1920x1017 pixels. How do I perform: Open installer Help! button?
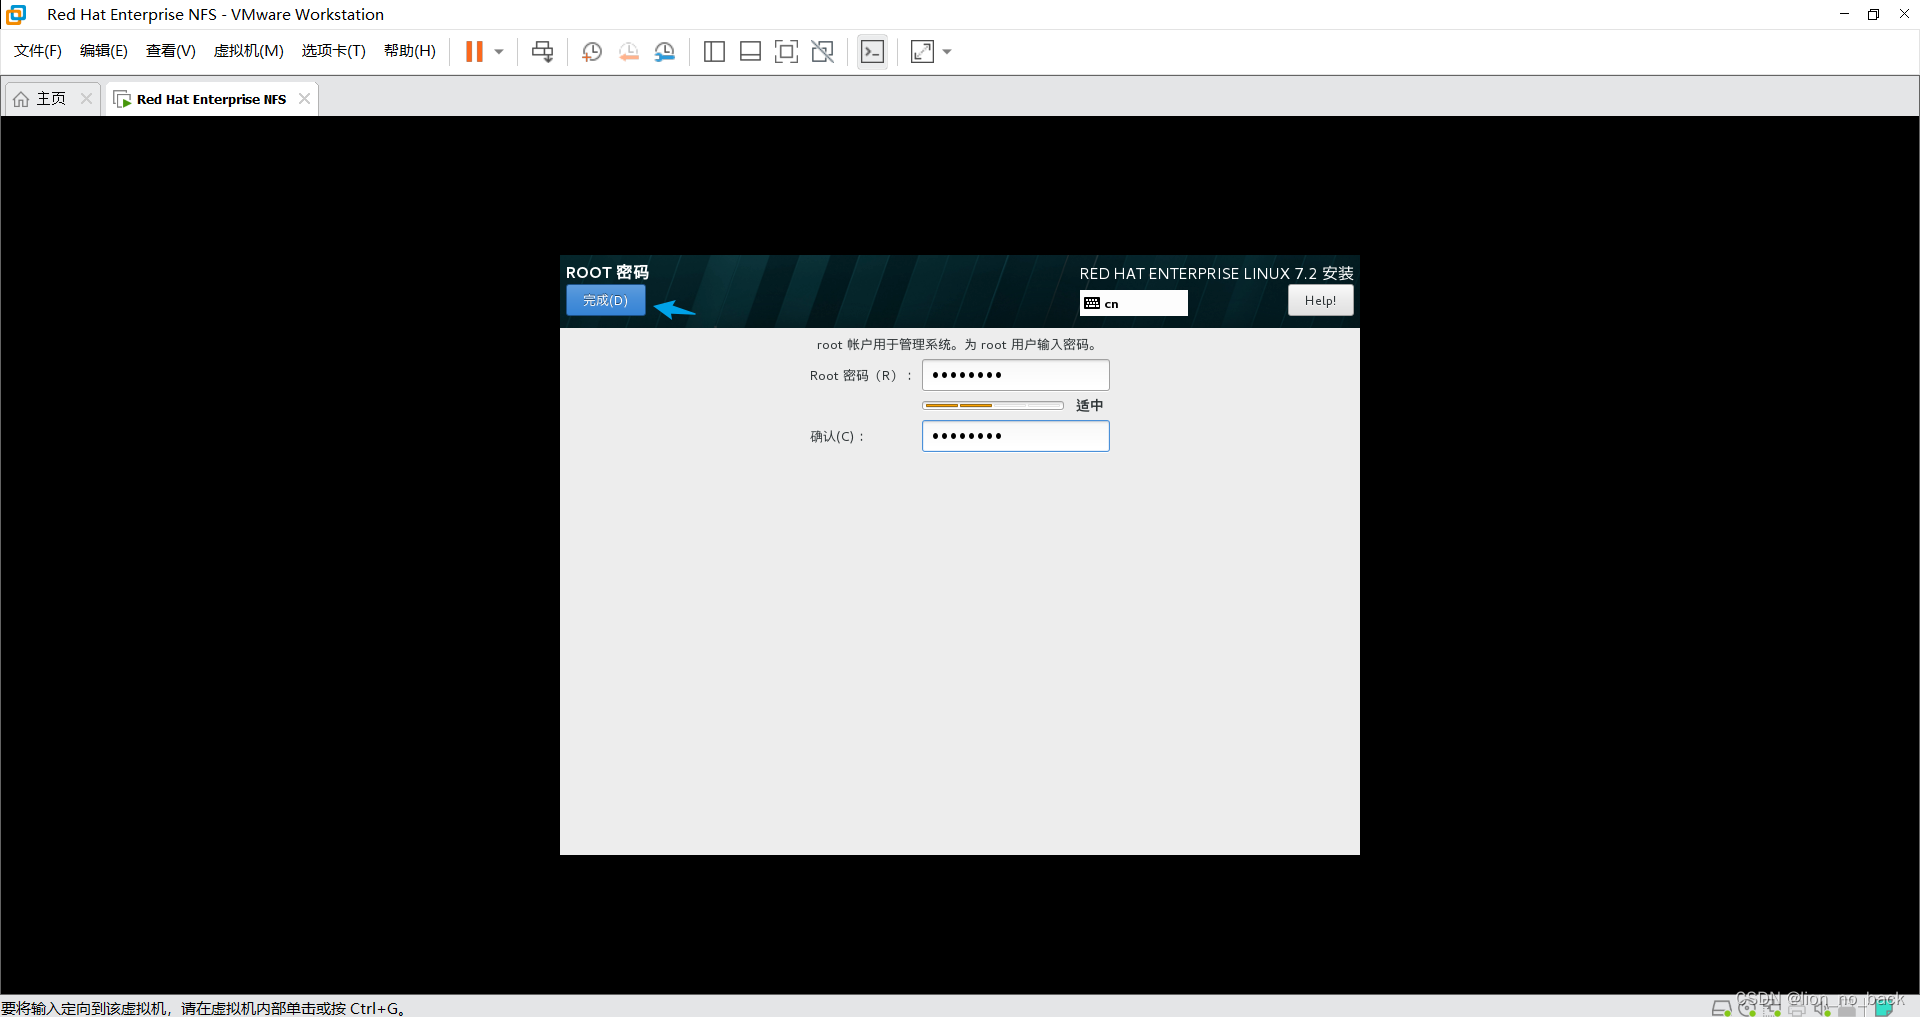click(1320, 300)
